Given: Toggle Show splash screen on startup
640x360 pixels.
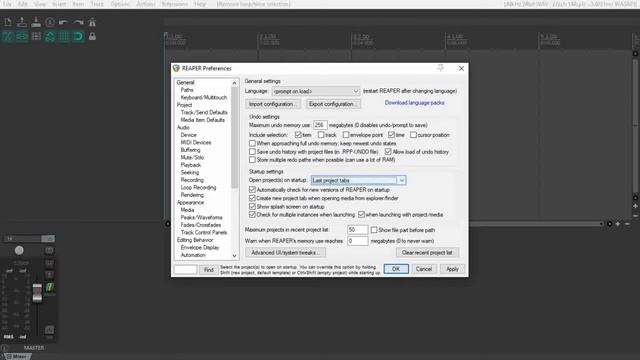Looking at the screenshot, I should click(x=252, y=207).
